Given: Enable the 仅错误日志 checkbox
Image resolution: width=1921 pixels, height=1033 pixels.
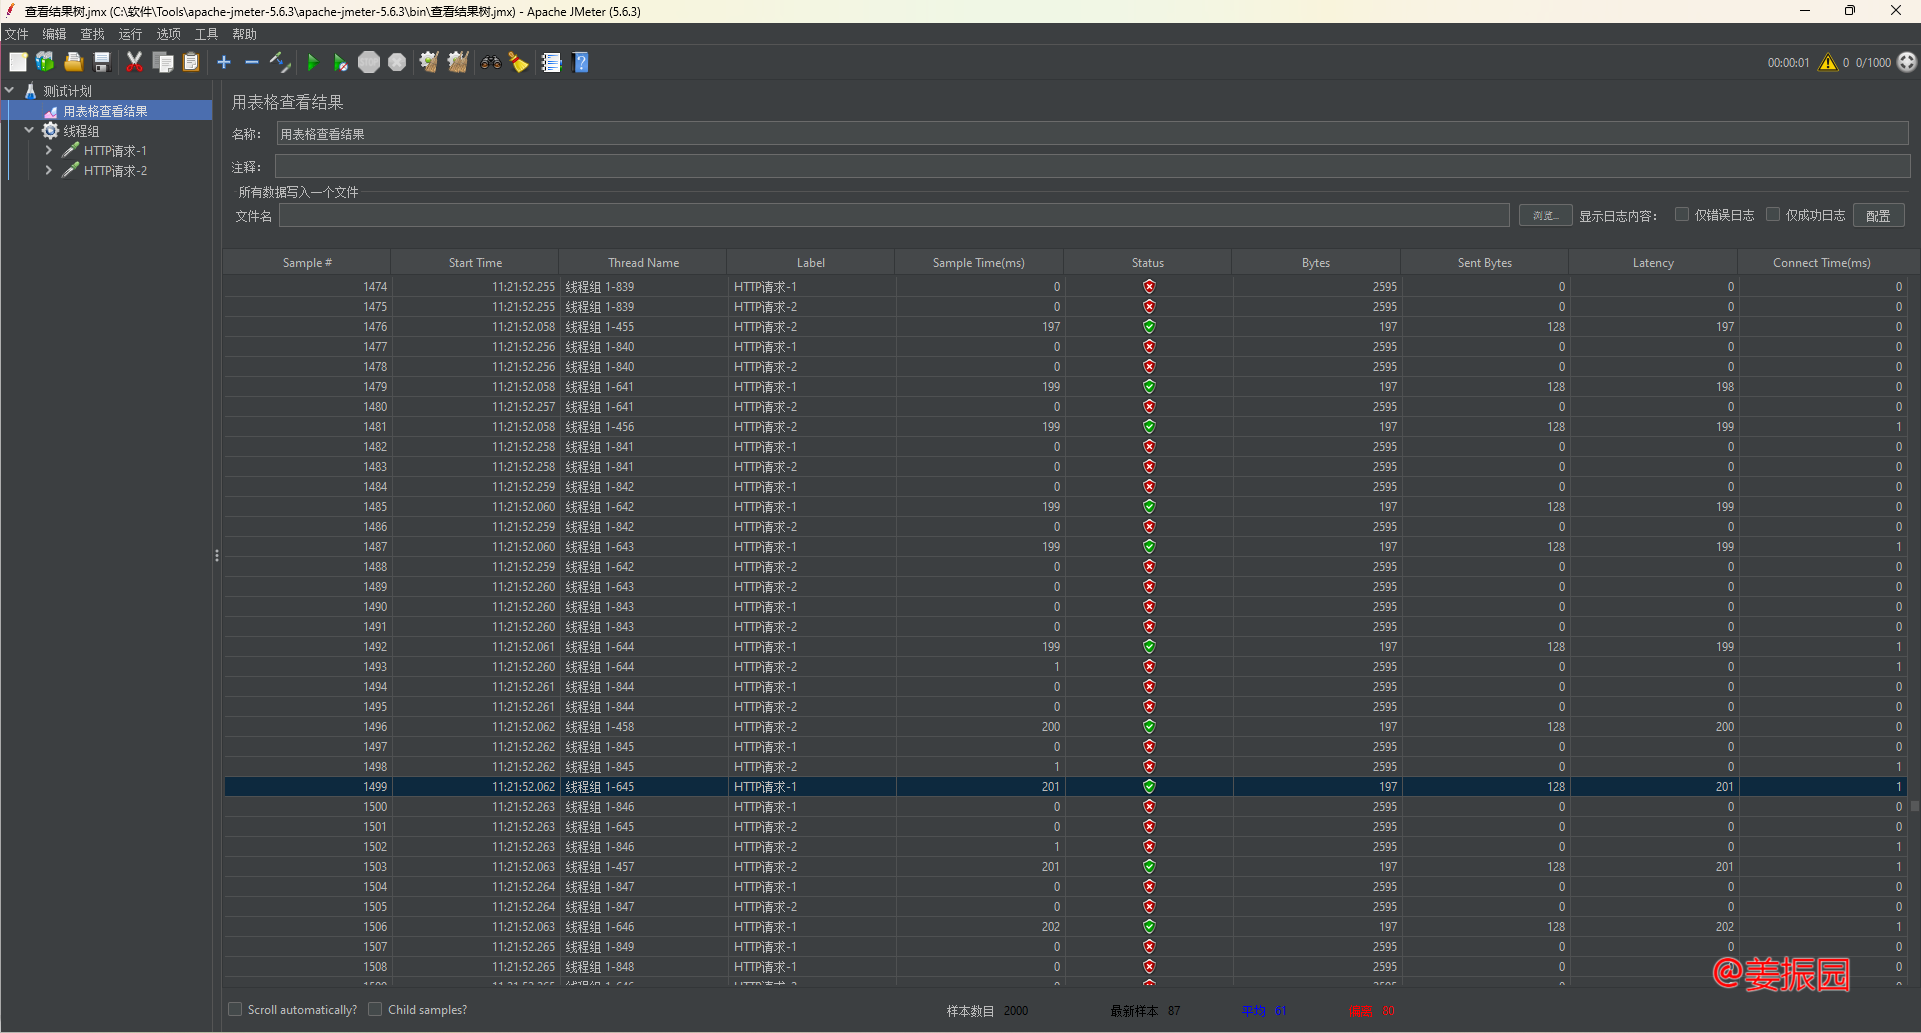Looking at the screenshot, I should point(1682,215).
